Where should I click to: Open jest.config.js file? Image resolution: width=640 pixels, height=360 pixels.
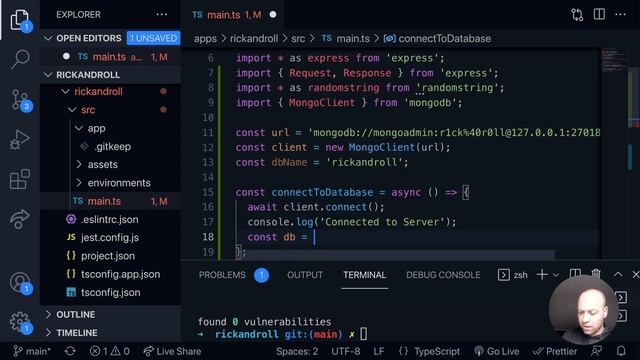pyautogui.click(x=111, y=238)
